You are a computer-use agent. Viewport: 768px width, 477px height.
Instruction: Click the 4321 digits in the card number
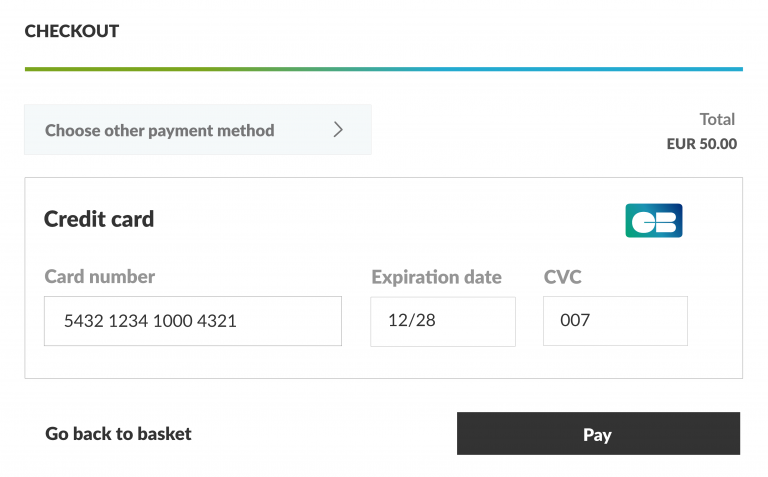click(x=219, y=321)
